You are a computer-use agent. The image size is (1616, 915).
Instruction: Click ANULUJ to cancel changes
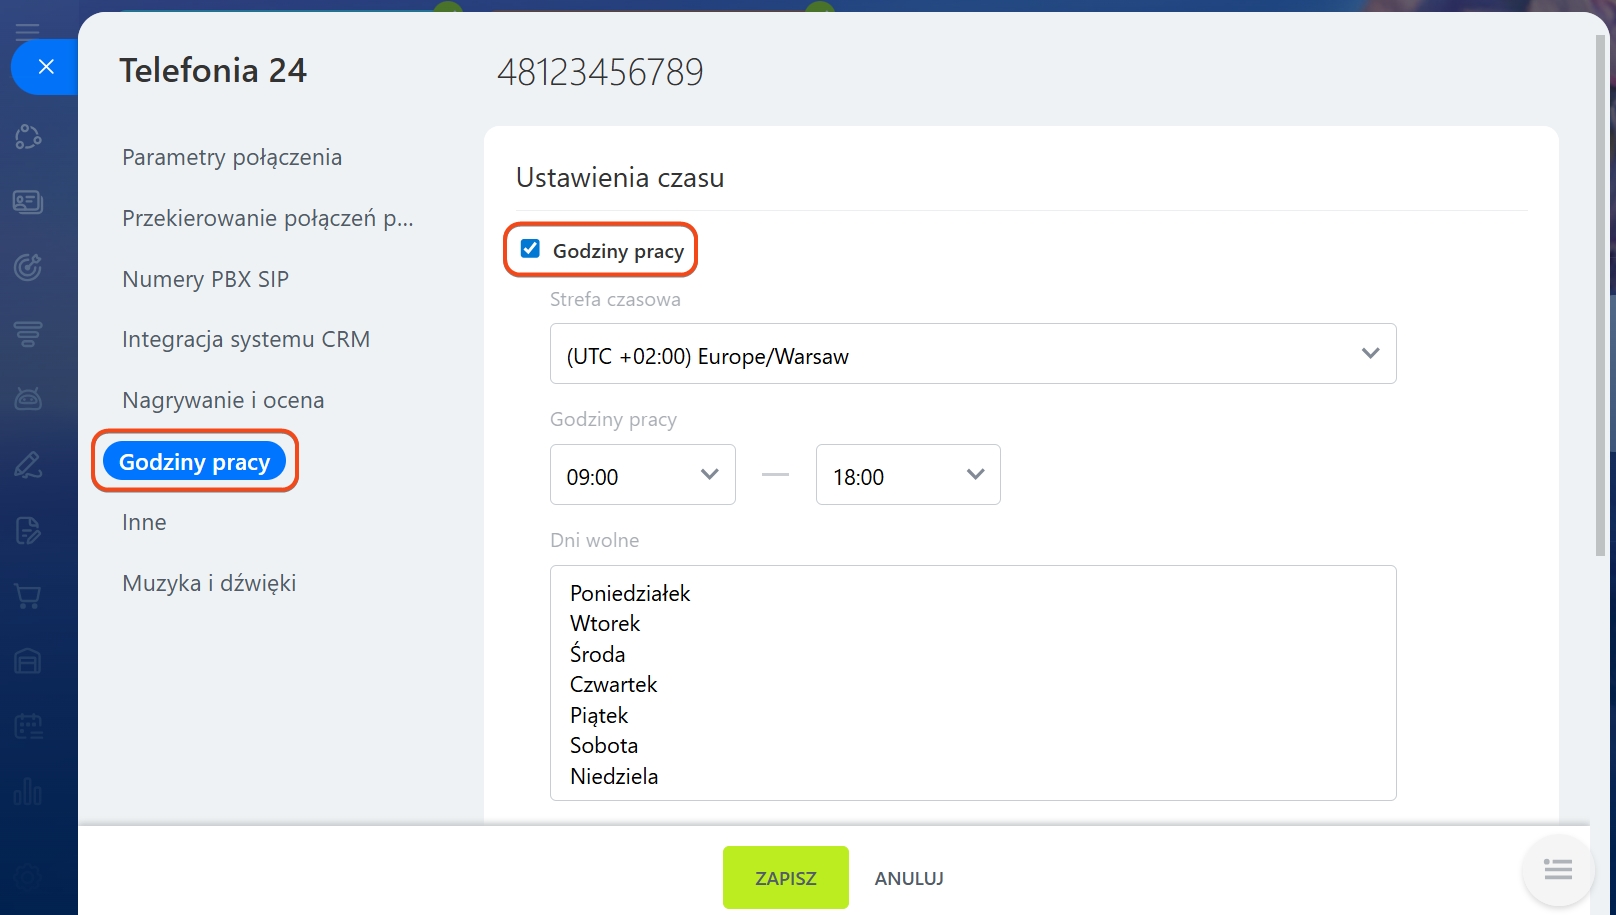pos(908,878)
